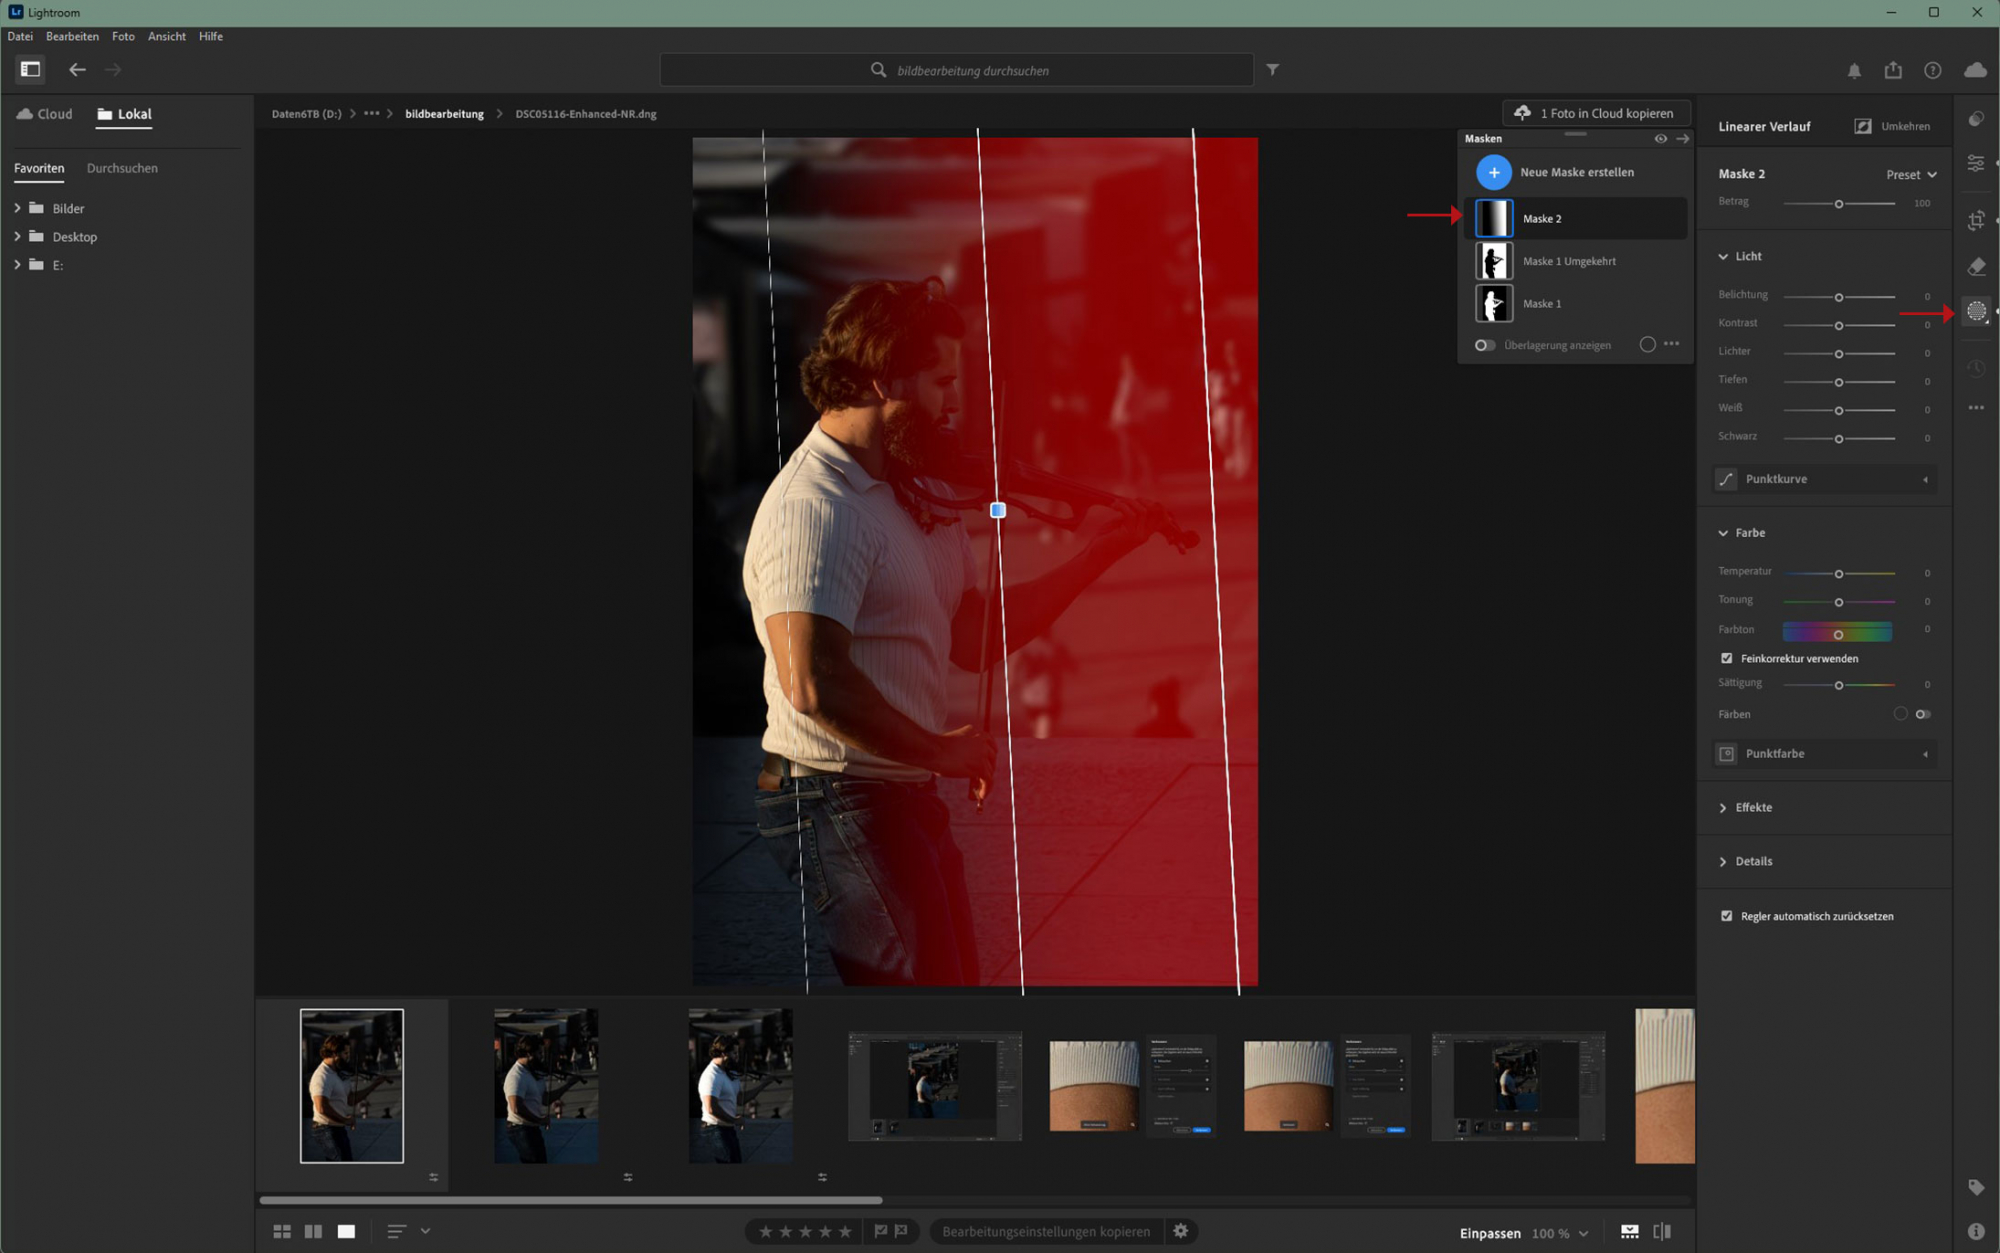Click Neue Maske erstellen button
This screenshot has width=2000, height=1253.
[x=1493, y=172]
